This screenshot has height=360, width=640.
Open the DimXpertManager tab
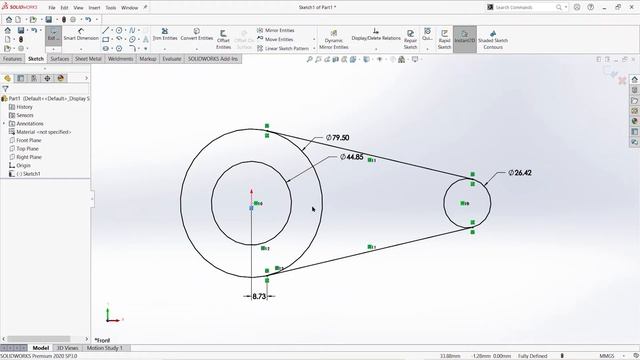[47, 78]
